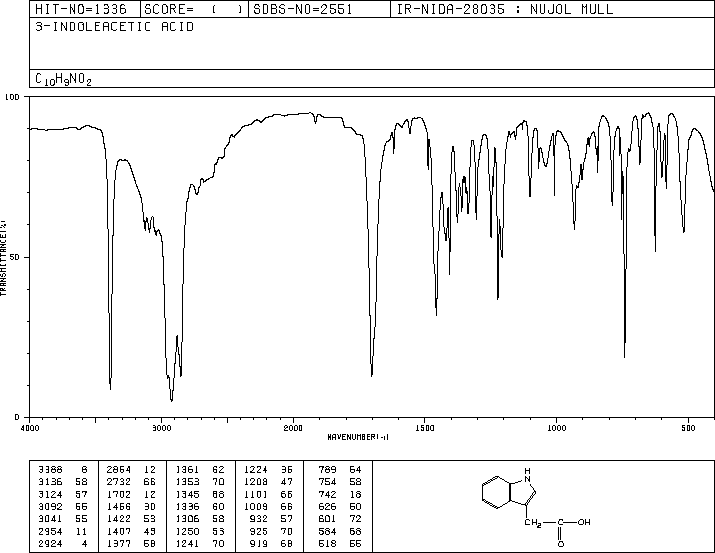Select the 754 peak entry

[x=340, y=482]
